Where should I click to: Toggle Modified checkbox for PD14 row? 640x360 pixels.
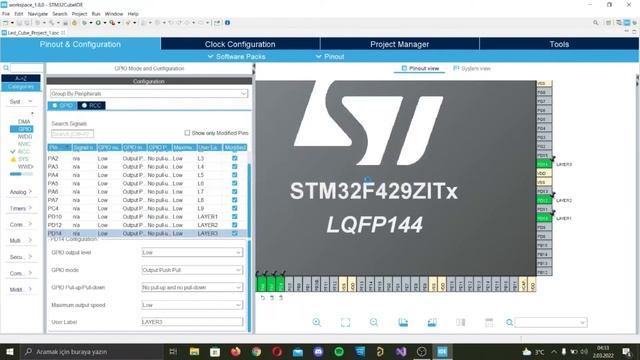[x=234, y=233]
